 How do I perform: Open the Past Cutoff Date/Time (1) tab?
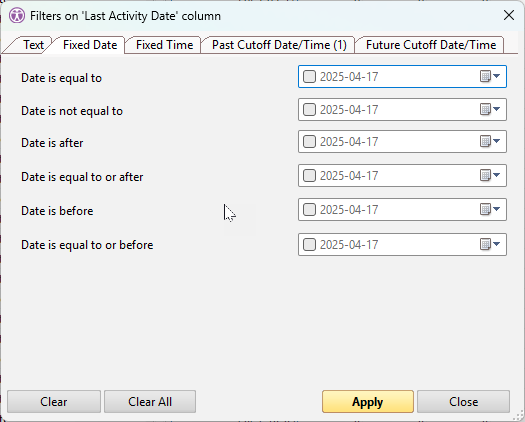click(279, 45)
